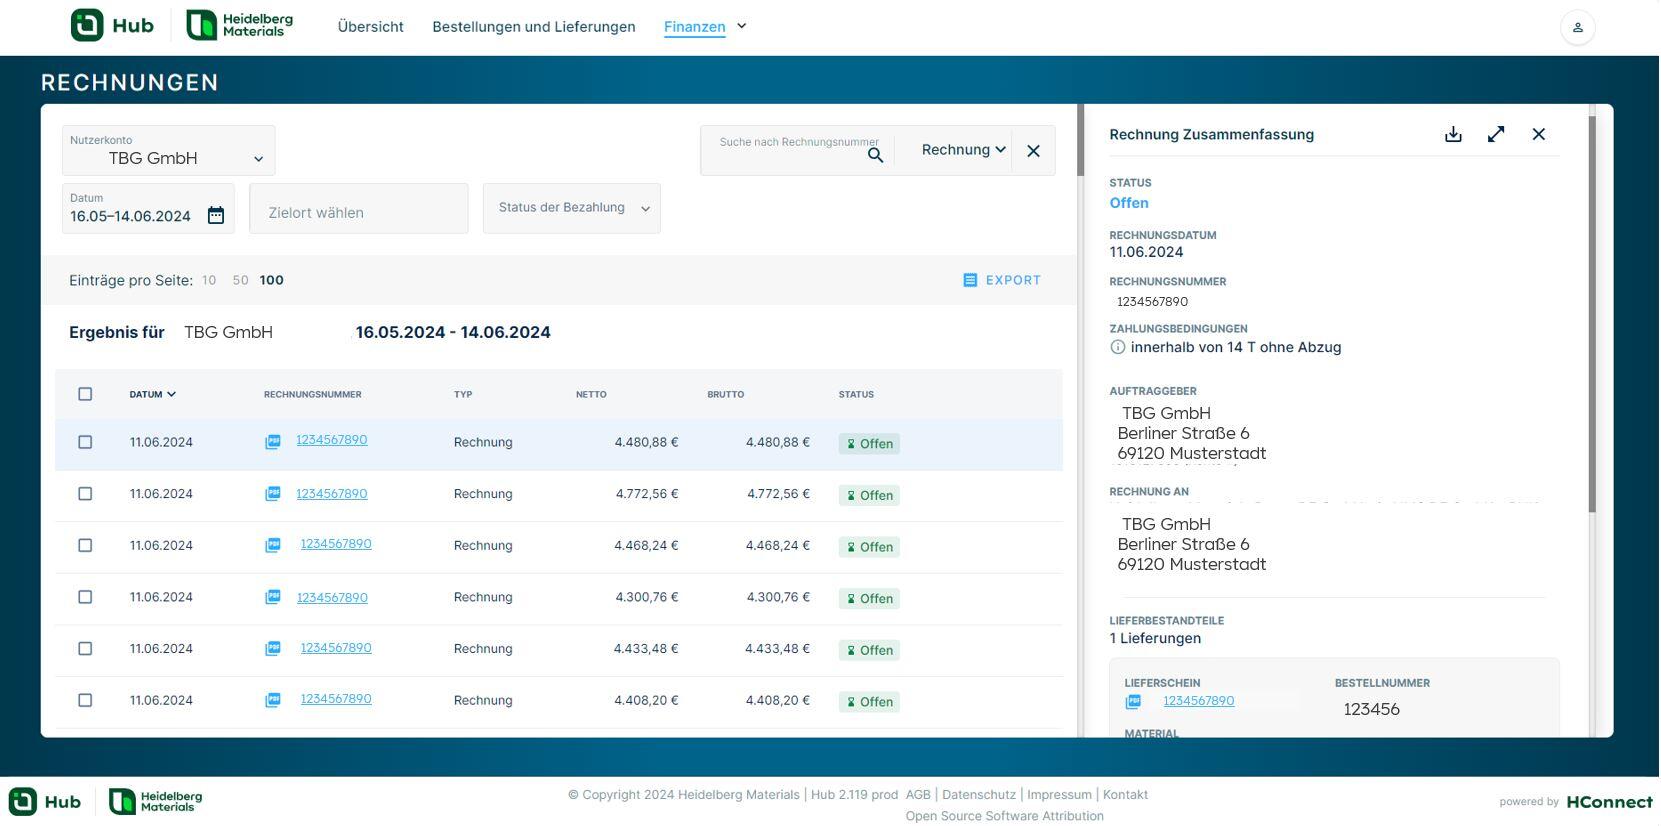Go to the Übersicht menu item
This screenshot has height=826, width=1661.
tap(370, 27)
